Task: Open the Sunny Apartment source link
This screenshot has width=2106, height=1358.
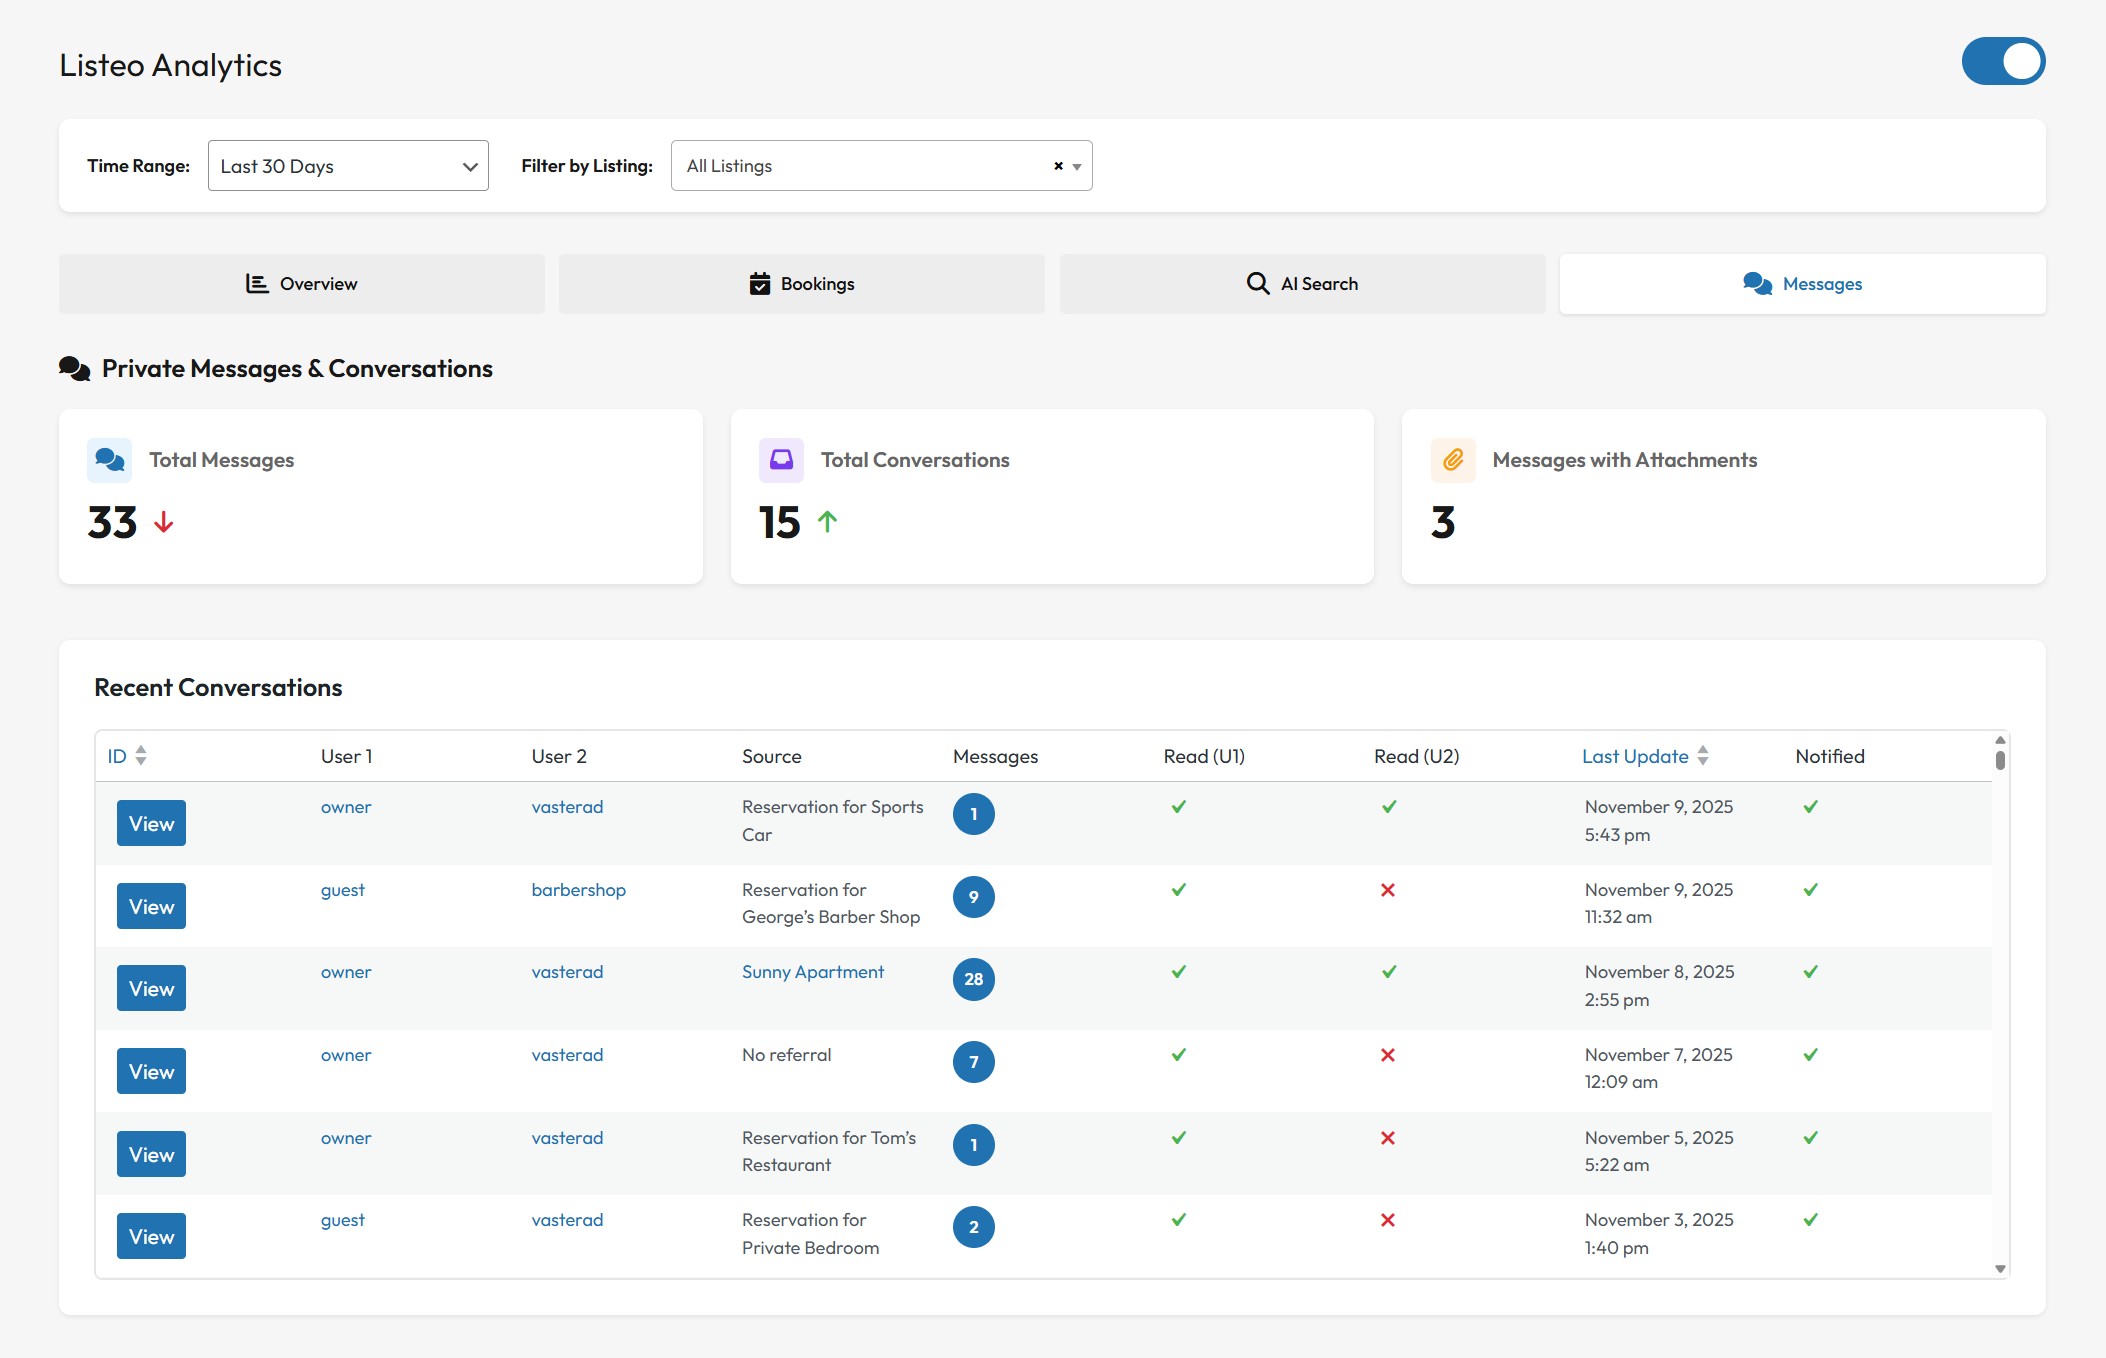Action: [x=812, y=972]
